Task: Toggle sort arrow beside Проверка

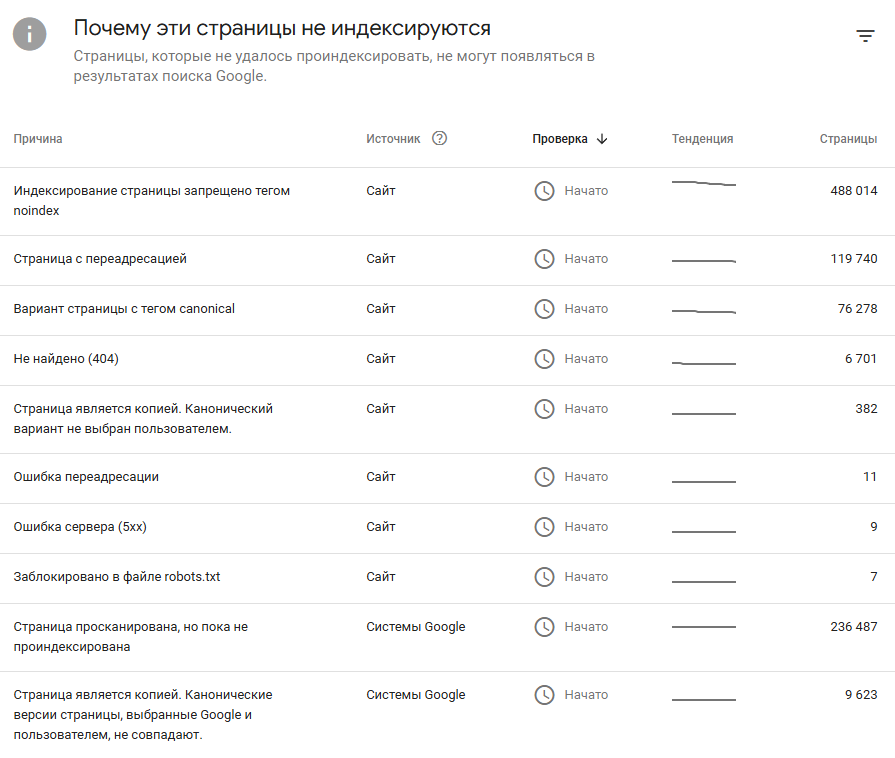Action: click(x=602, y=139)
